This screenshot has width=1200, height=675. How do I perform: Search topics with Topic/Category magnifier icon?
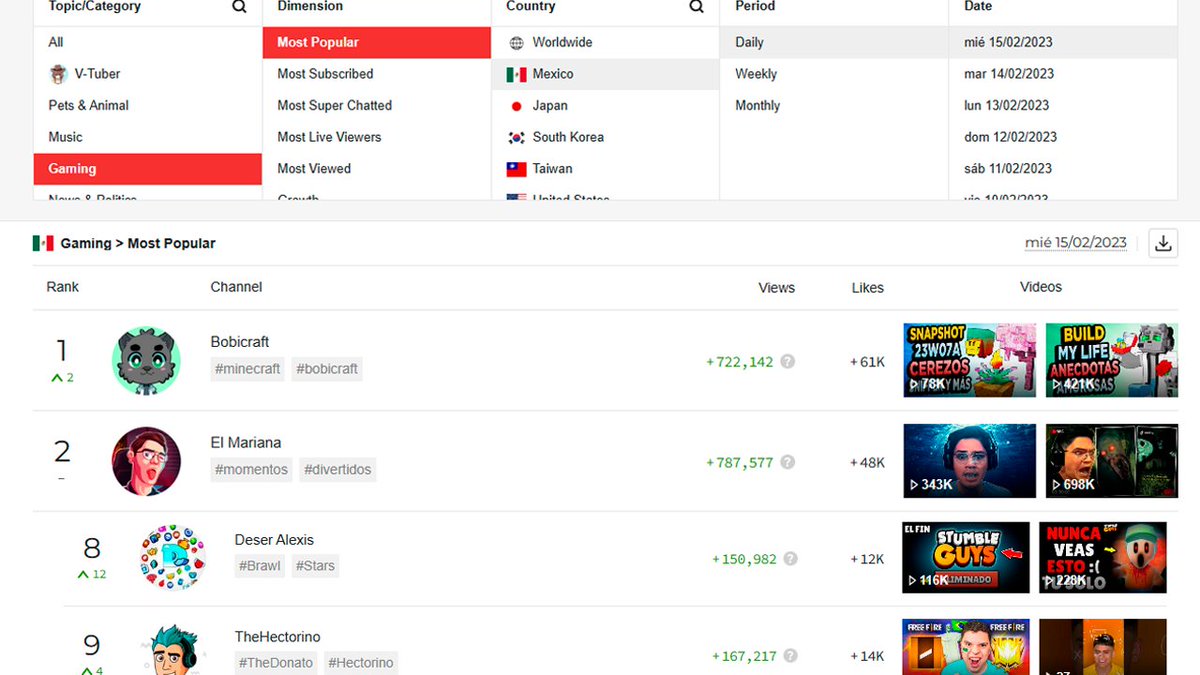click(x=239, y=7)
